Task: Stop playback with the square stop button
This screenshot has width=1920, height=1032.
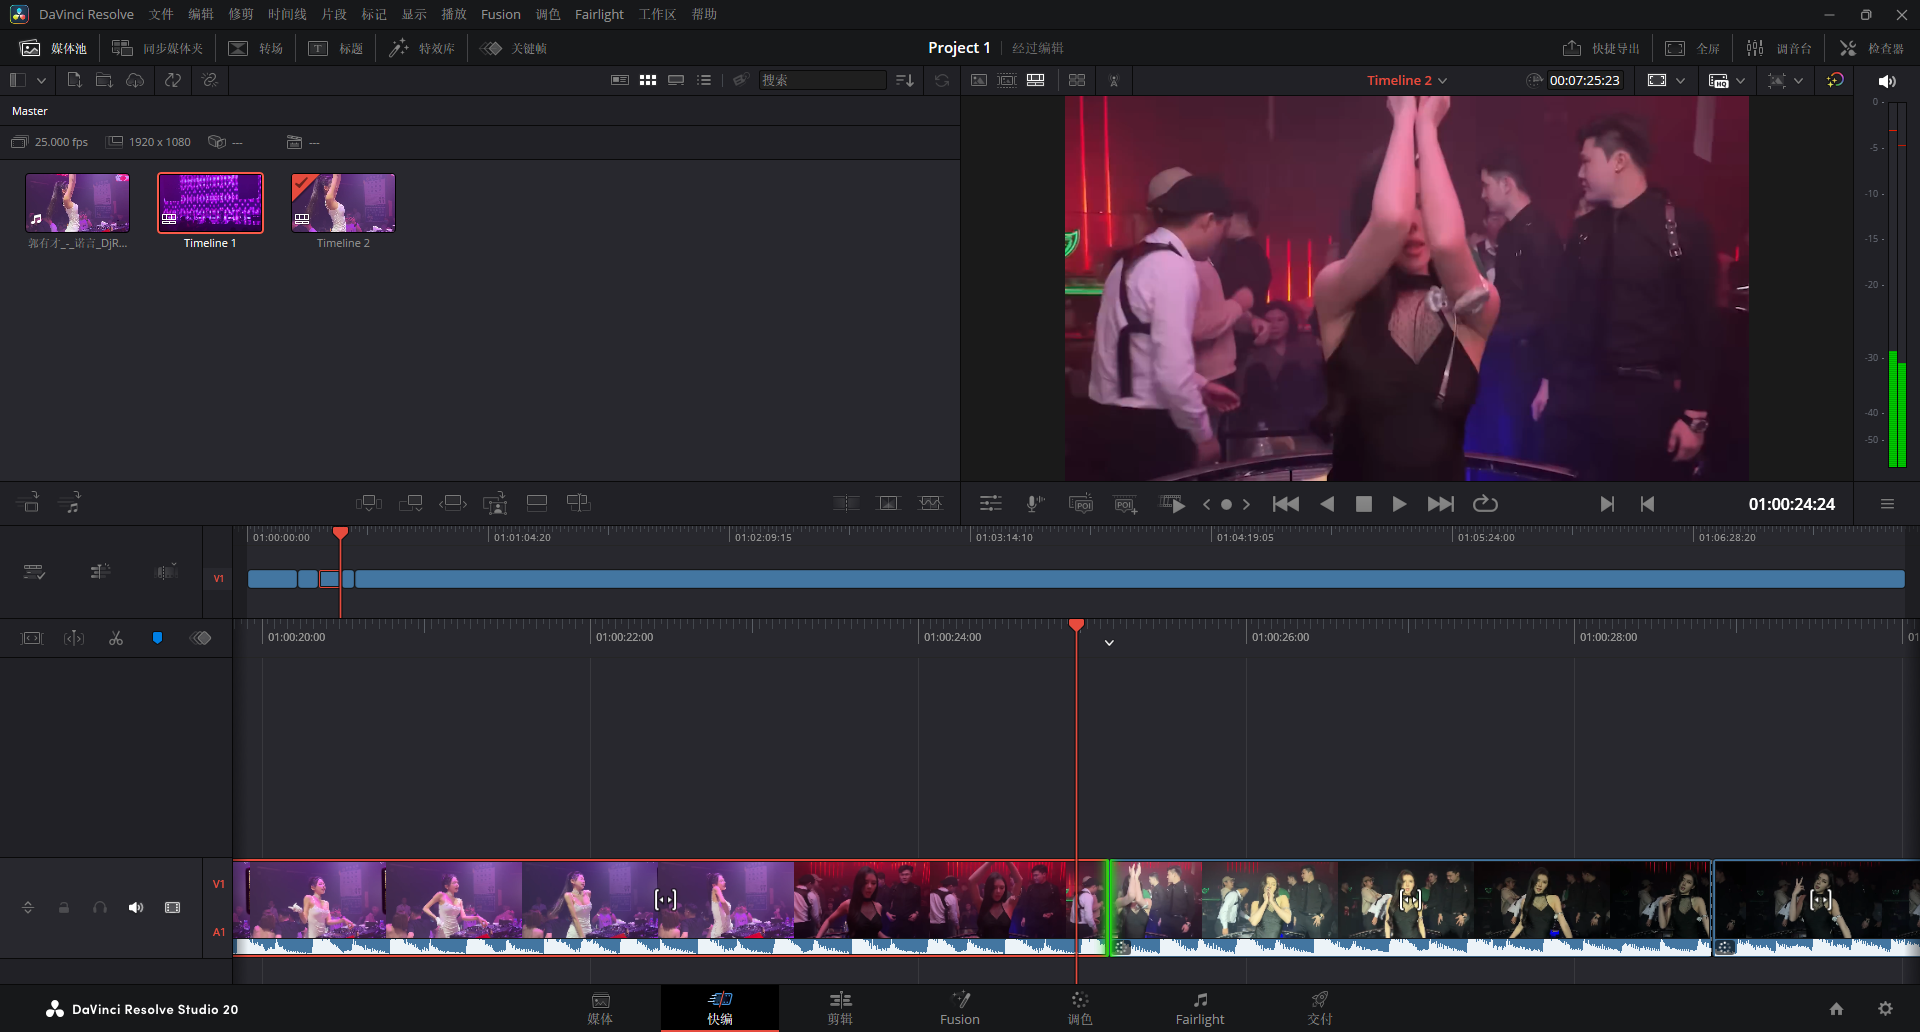Action: 1363,504
